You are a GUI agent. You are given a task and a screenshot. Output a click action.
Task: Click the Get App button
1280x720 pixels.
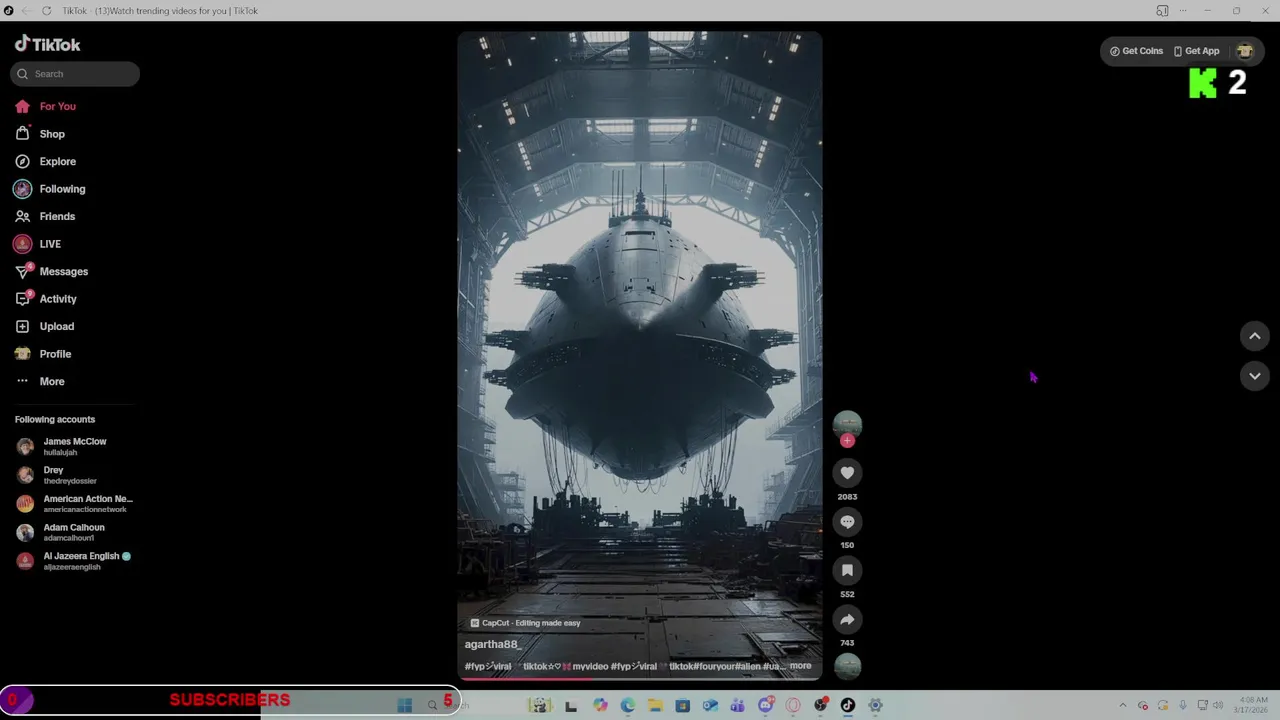tap(1196, 51)
